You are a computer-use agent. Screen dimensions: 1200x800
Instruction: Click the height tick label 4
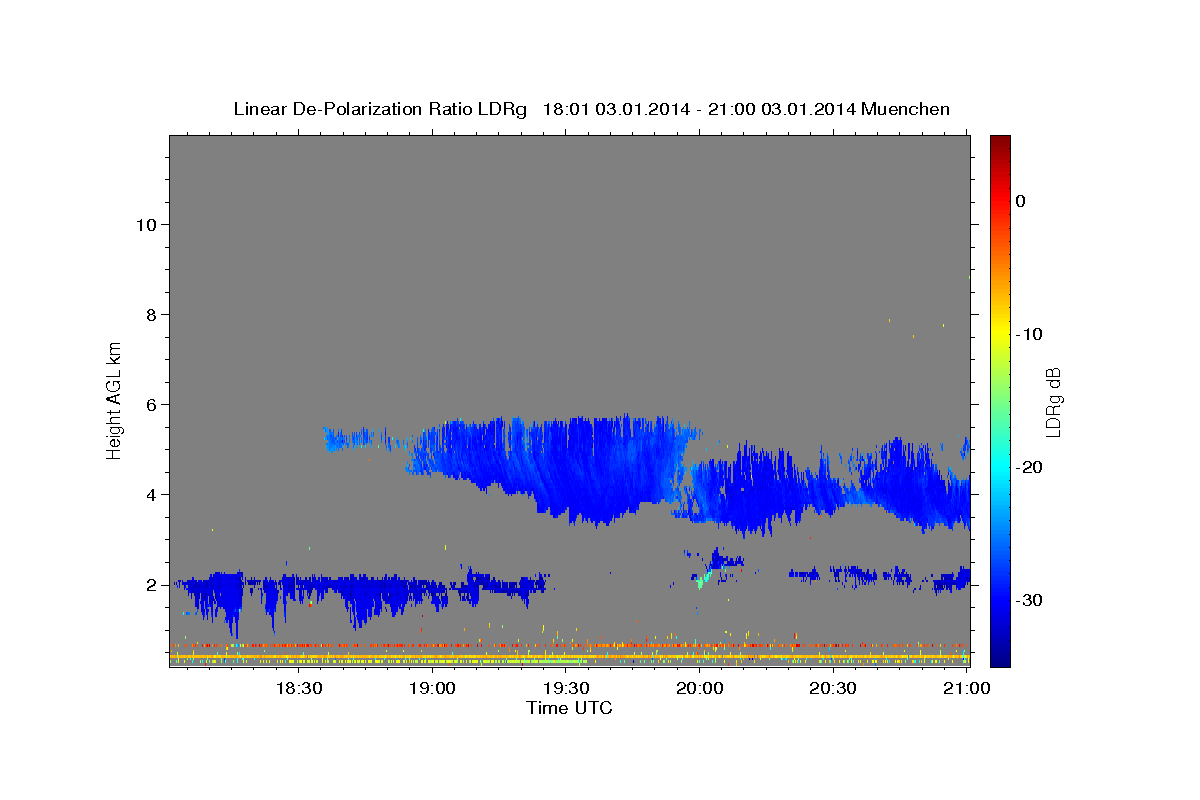click(151, 494)
